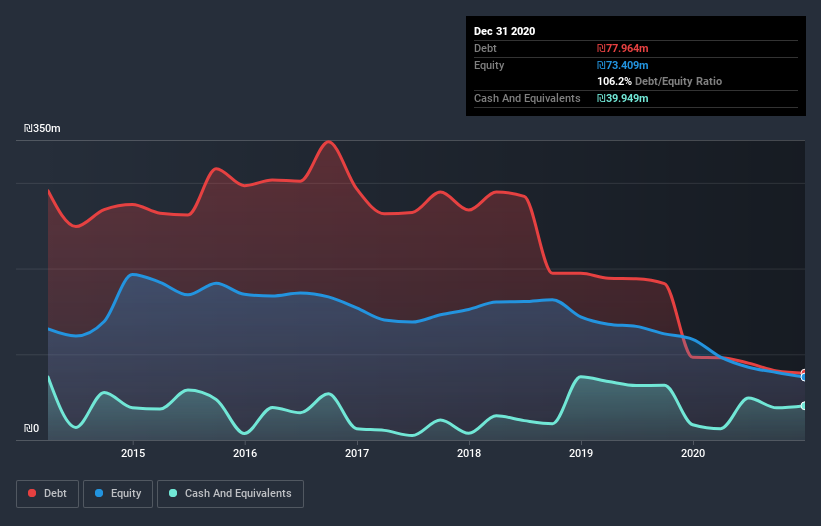The width and height of the screenshot is (821, 526).
Task: Click the teal Cash legend dot
Action: click(x=173, y=493)
